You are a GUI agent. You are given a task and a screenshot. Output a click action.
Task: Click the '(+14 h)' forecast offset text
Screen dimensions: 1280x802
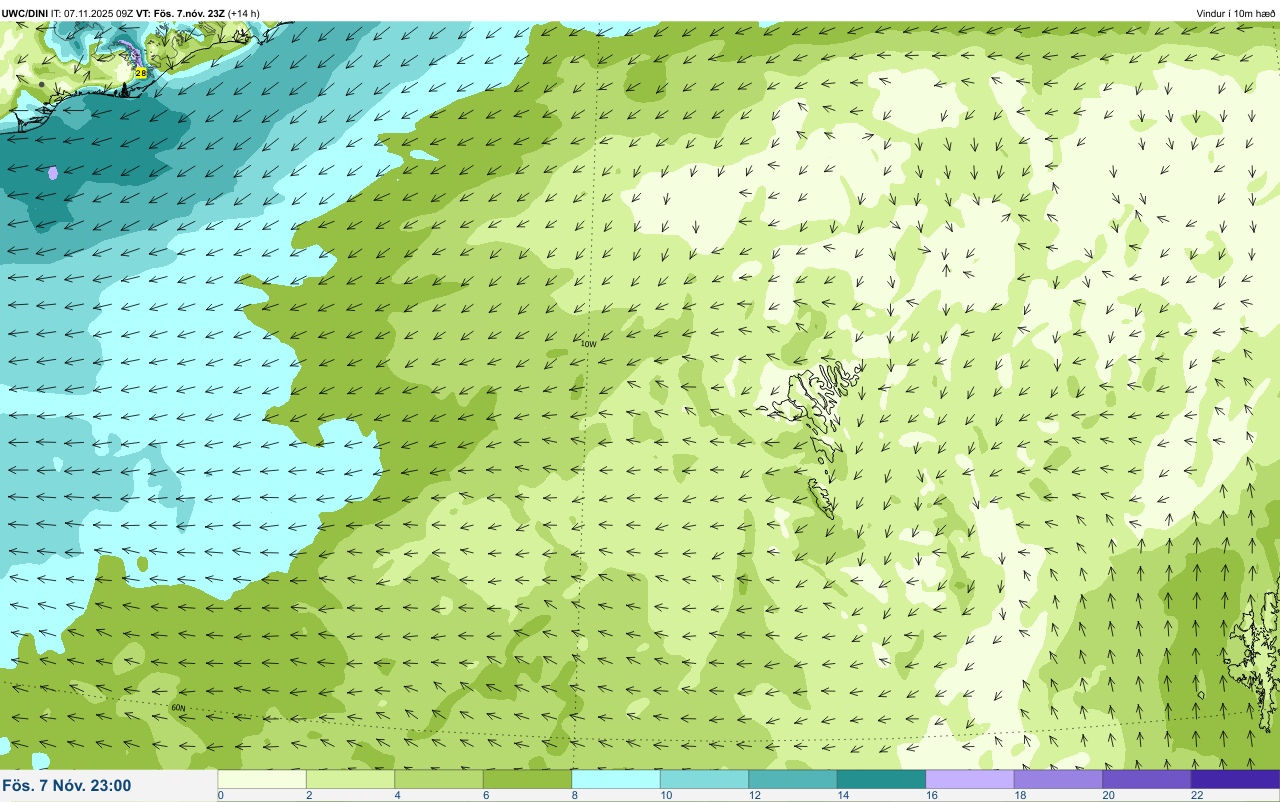coord(243,13)
